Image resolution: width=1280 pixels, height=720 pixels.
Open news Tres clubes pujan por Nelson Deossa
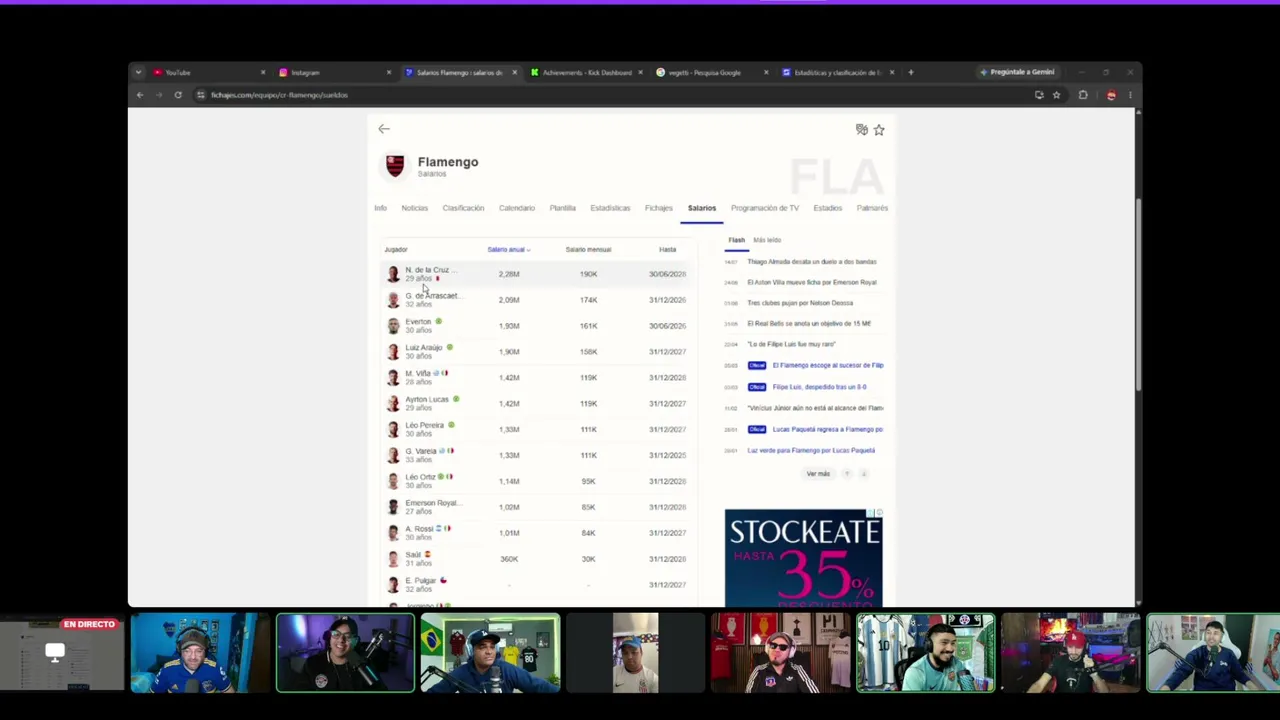tap(800, 303)
